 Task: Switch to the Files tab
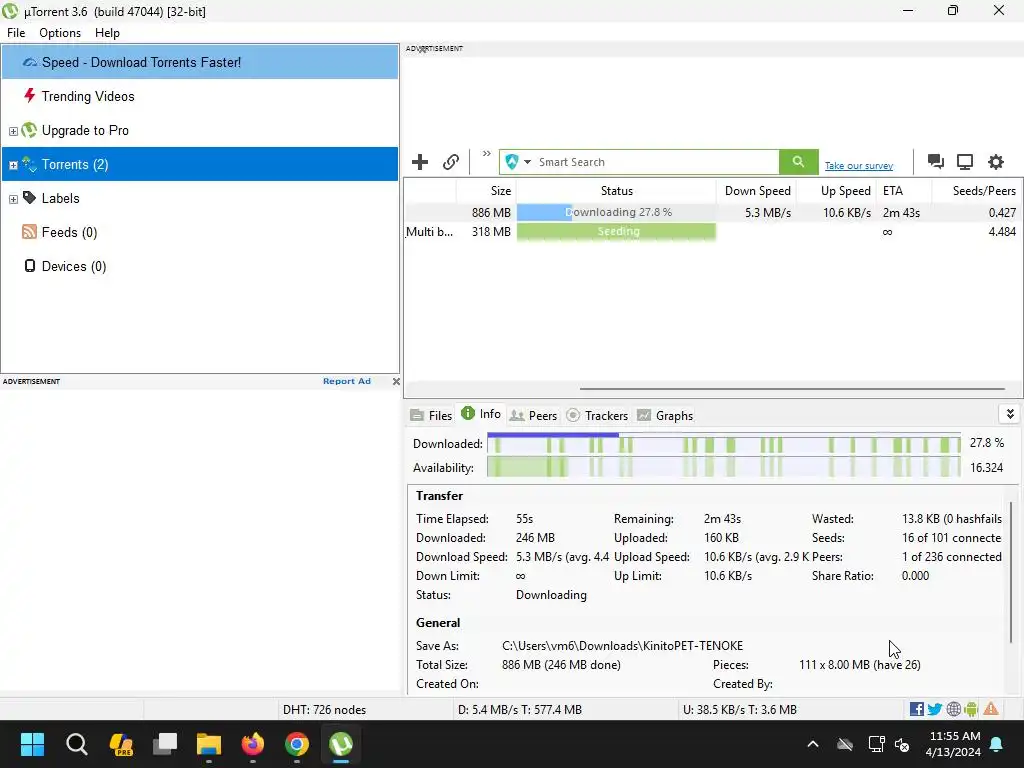431,415
